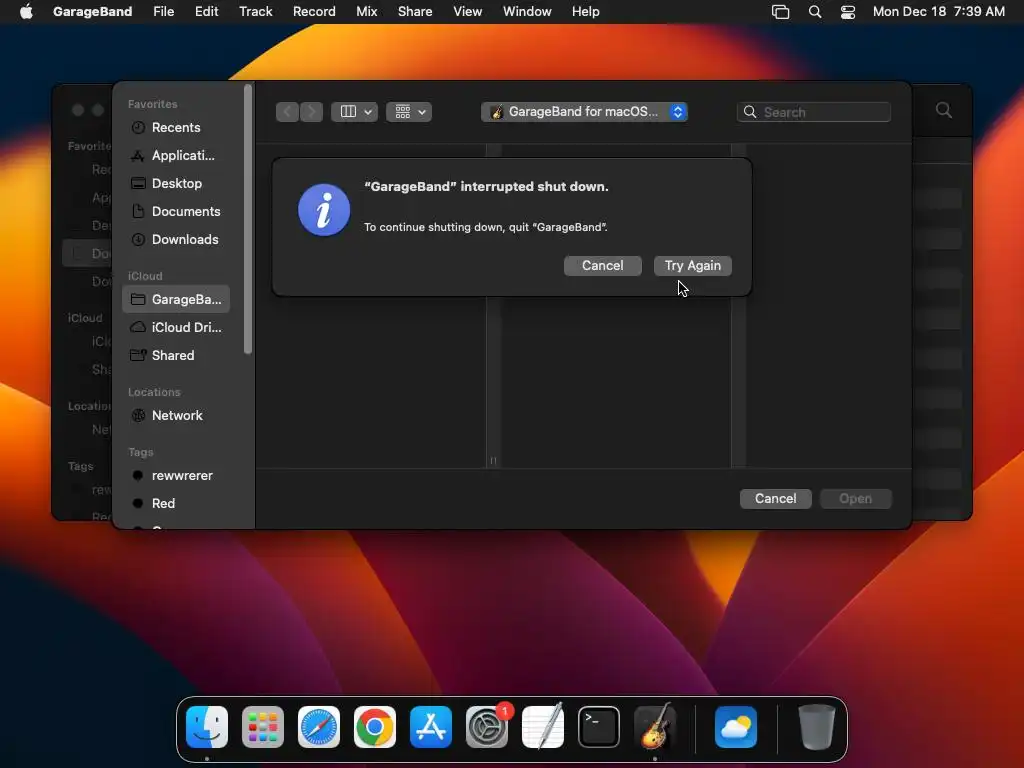Viewport: 1024px width, 768px height.
Task: Click the screen mirroring icon in the menu bar
Action: [x=780, y=11]
